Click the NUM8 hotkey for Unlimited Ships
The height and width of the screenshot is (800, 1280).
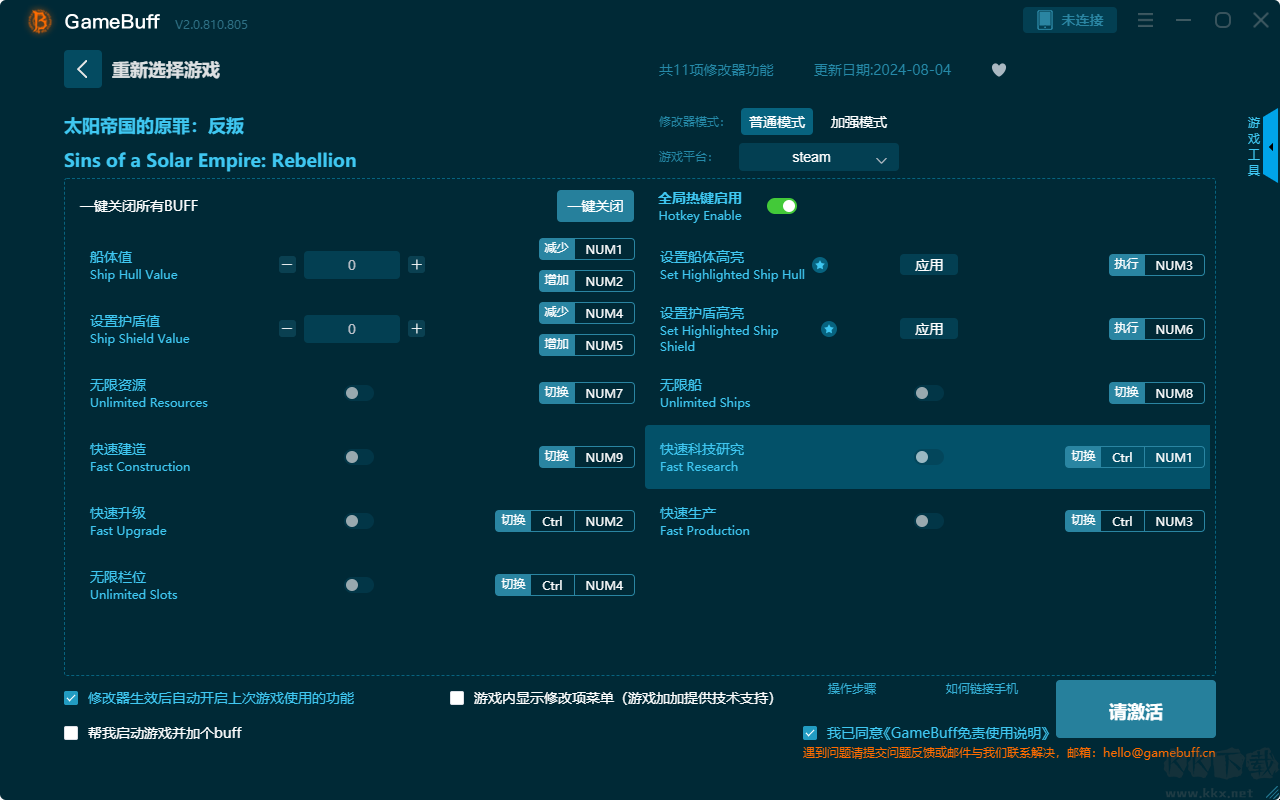click(x=1157, y=393)
